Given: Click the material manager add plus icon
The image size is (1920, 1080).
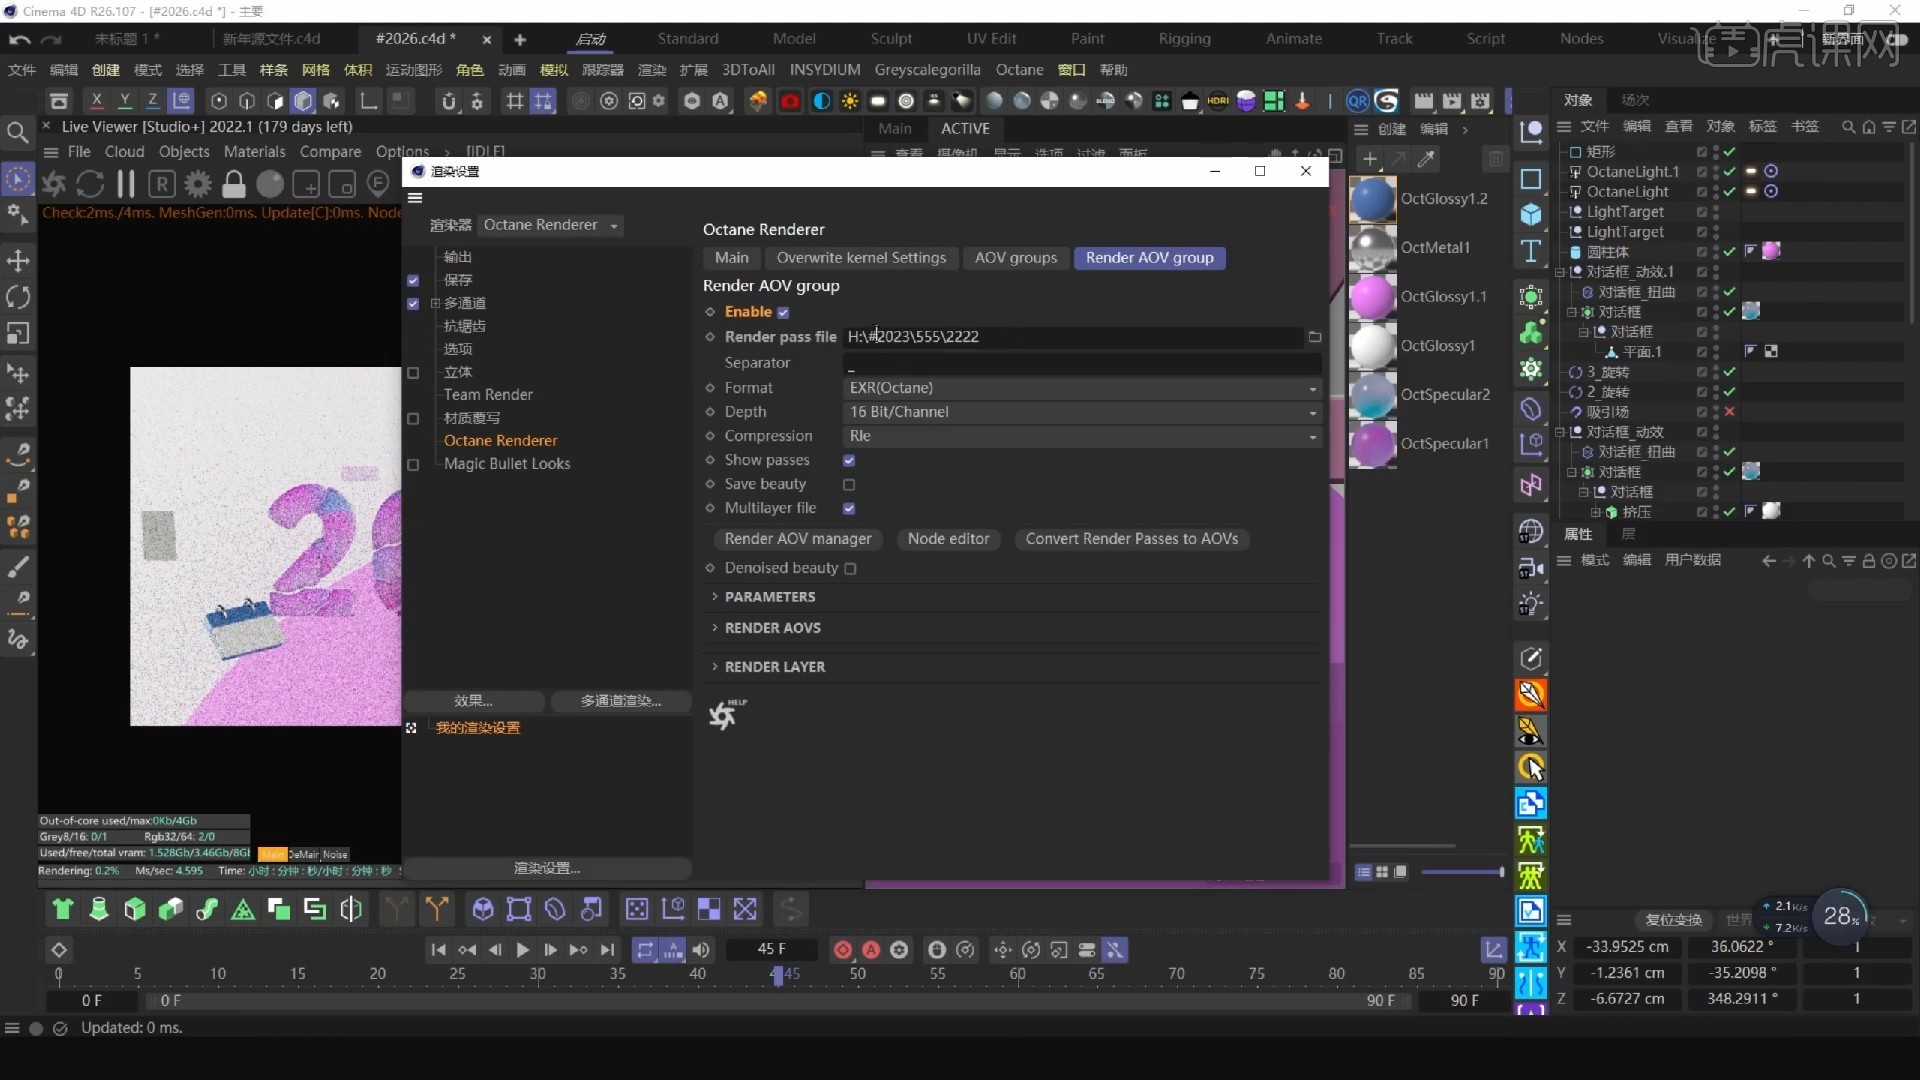Looking at the screenshot, I should click(1370, 159).
